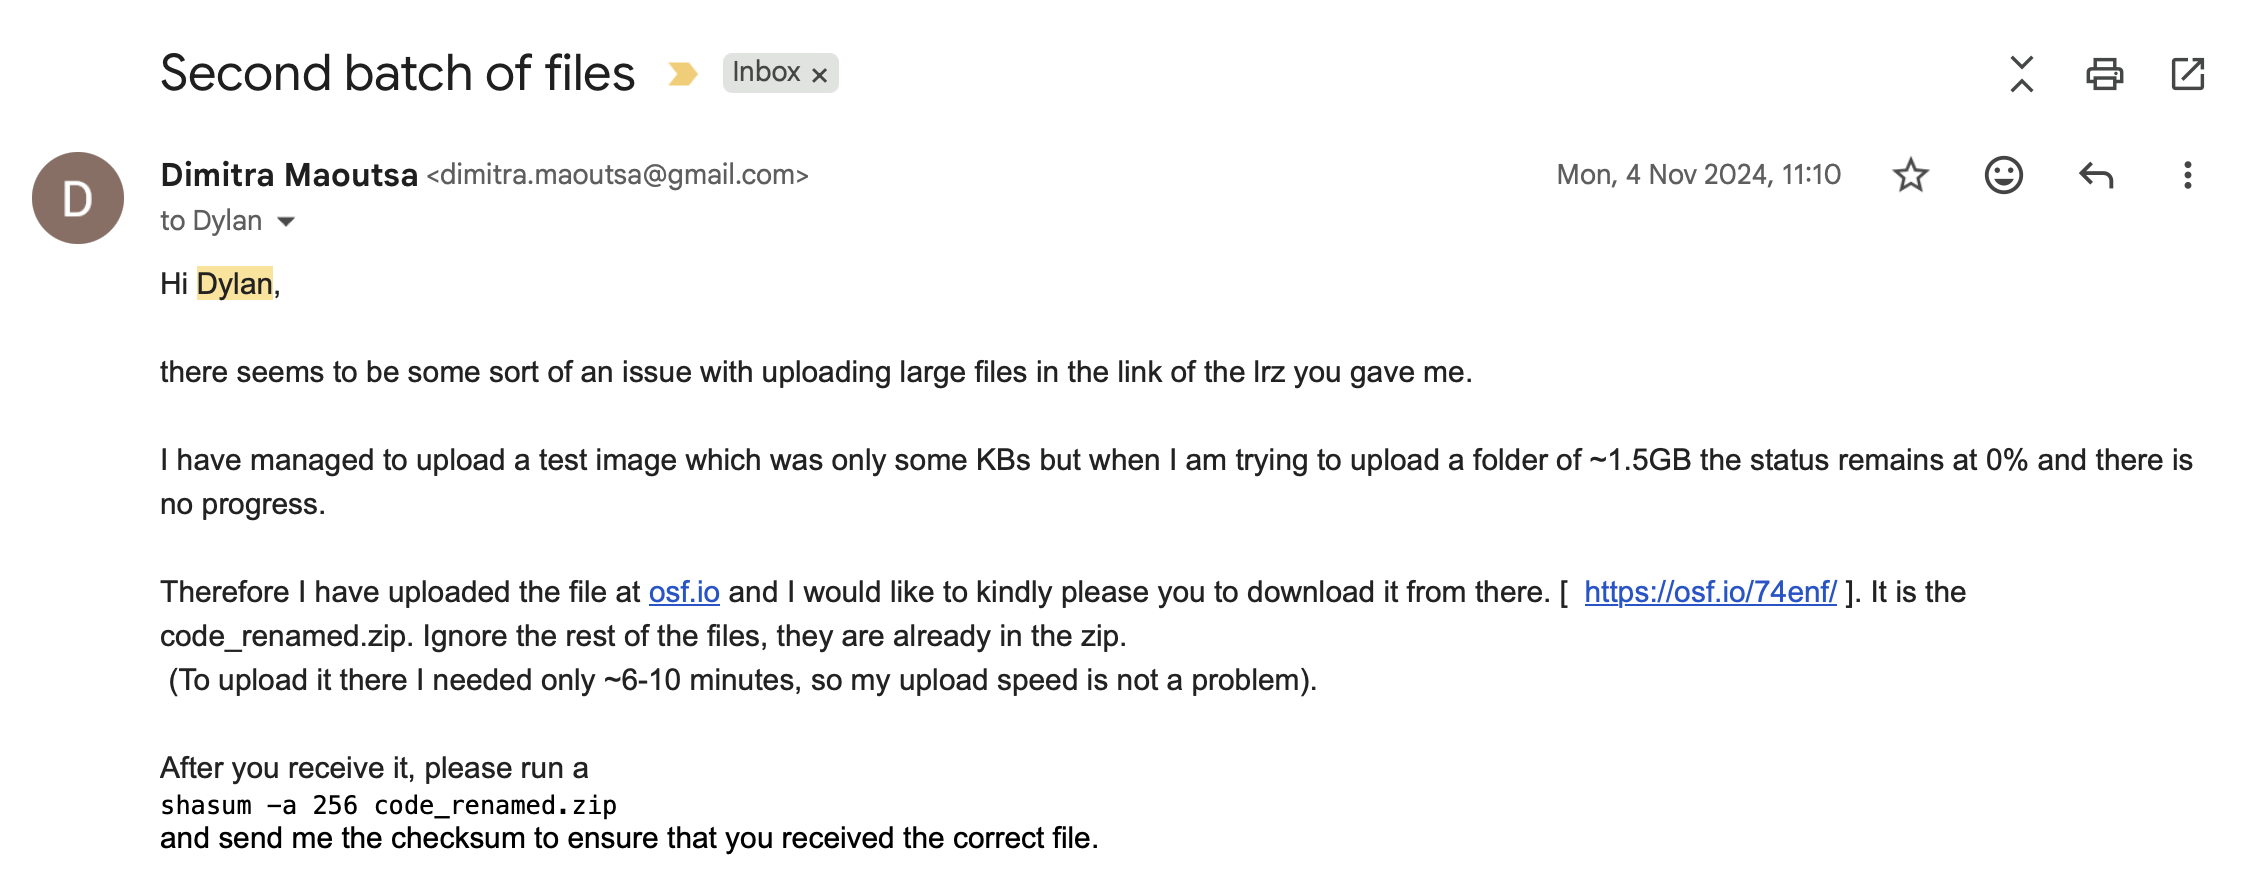Reply to Dimitra's email
Screen dimensions: 2252x882
tap(2096, 174)
